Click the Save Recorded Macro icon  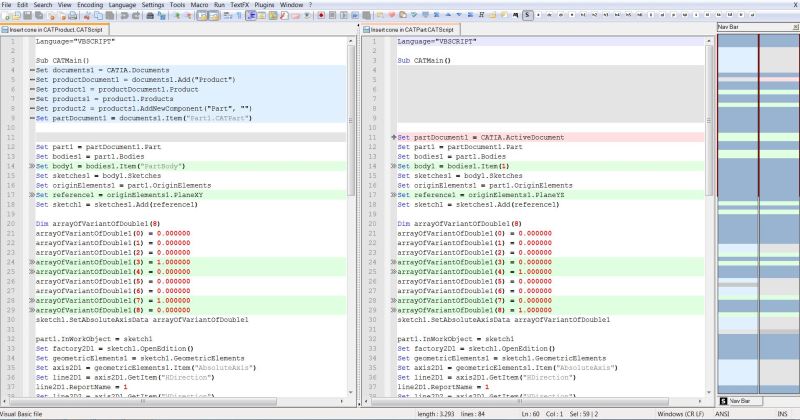[366, 16]
